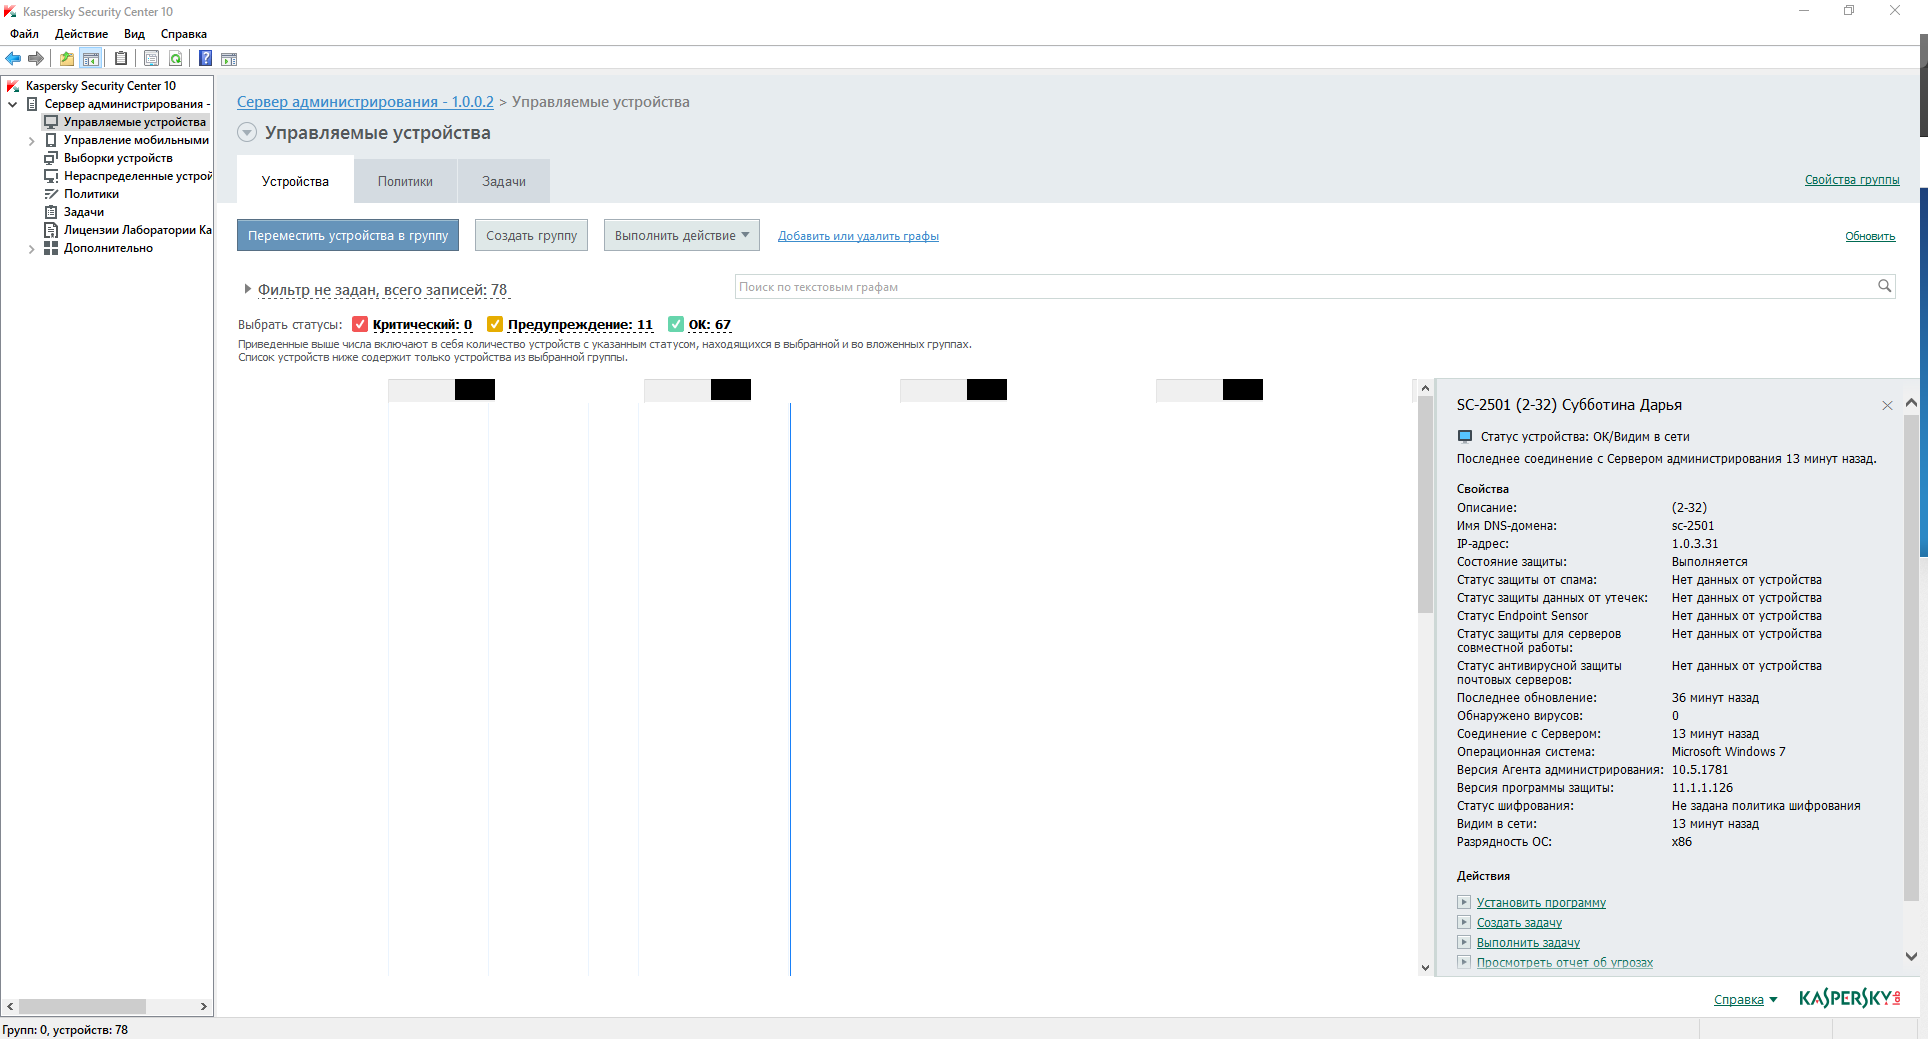
Task: Click the icon beside Нераспределенные устройства
Action: click(51, 176)
